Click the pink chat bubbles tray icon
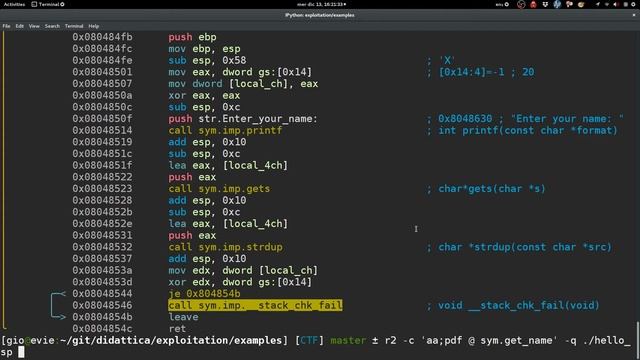The height and width of the screenshot is (360, 640). click(x=569, y=4)
